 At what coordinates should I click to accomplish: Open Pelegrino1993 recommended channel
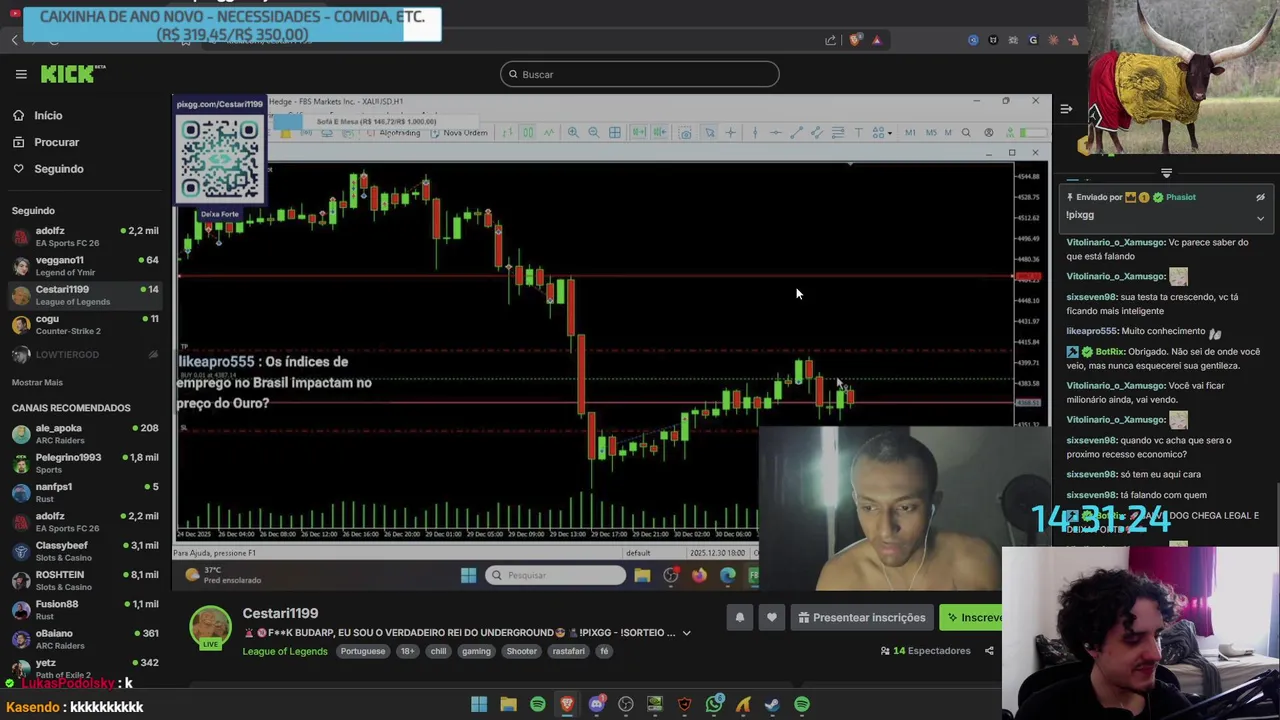pyautogui.click(x=85, y=462)
